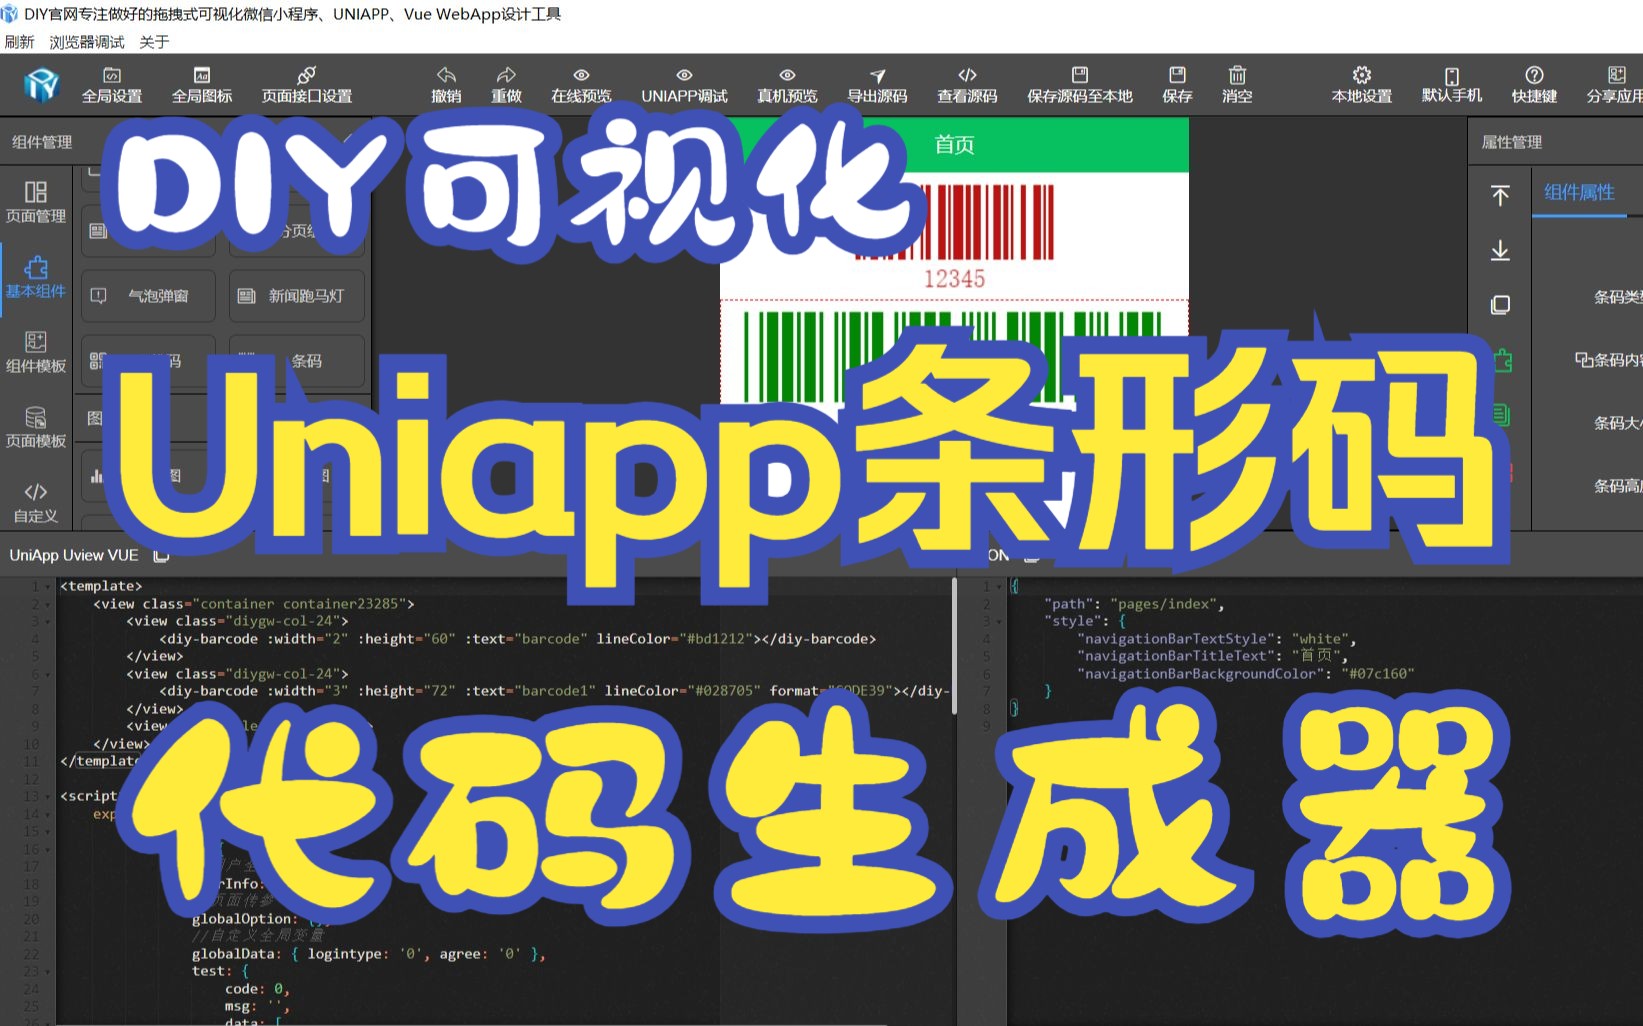This screenshot has height=1026, width=1643.
Task: Open 全局图标 global icons
Action: [x=202, y=85]
